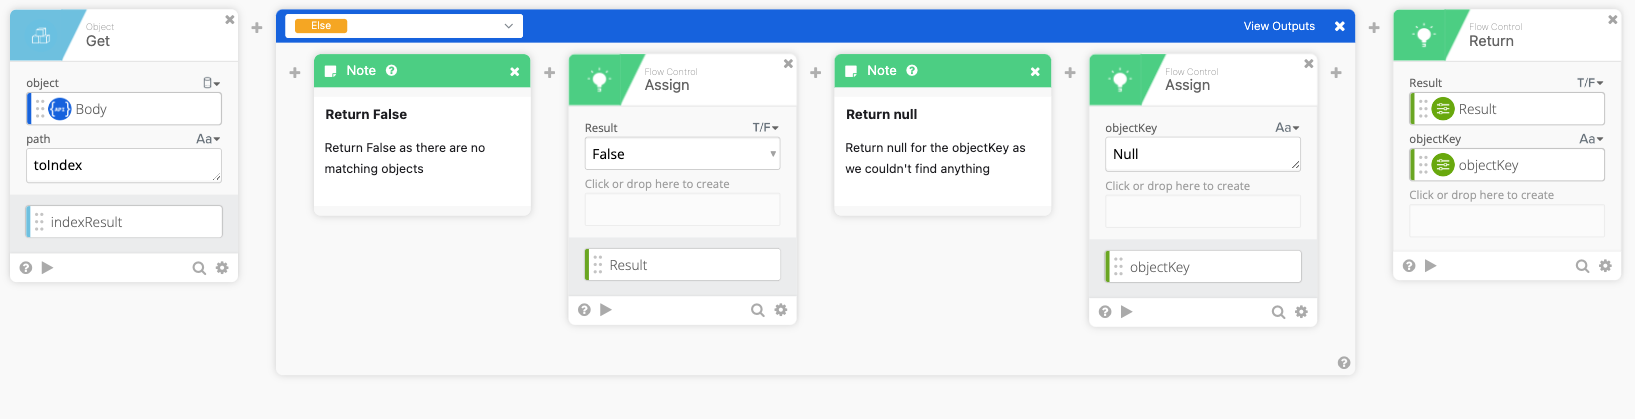Viewport: 1635px width, 419px height.
Task: Click View Outputs link
Action: [x=1279, y=26]
